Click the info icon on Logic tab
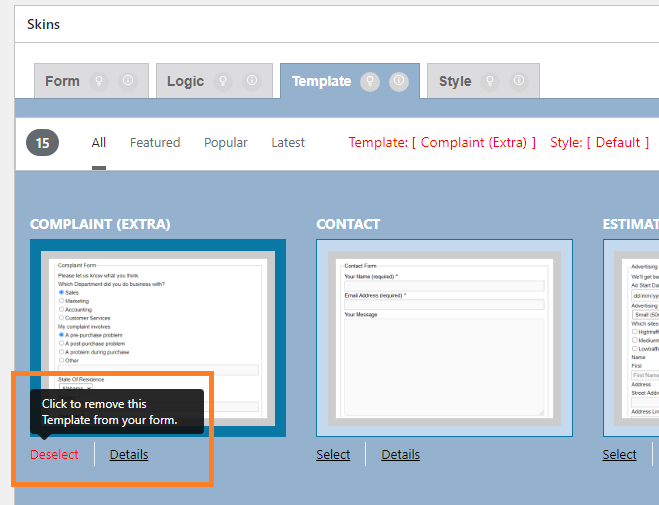 click(x=252, y=81)
